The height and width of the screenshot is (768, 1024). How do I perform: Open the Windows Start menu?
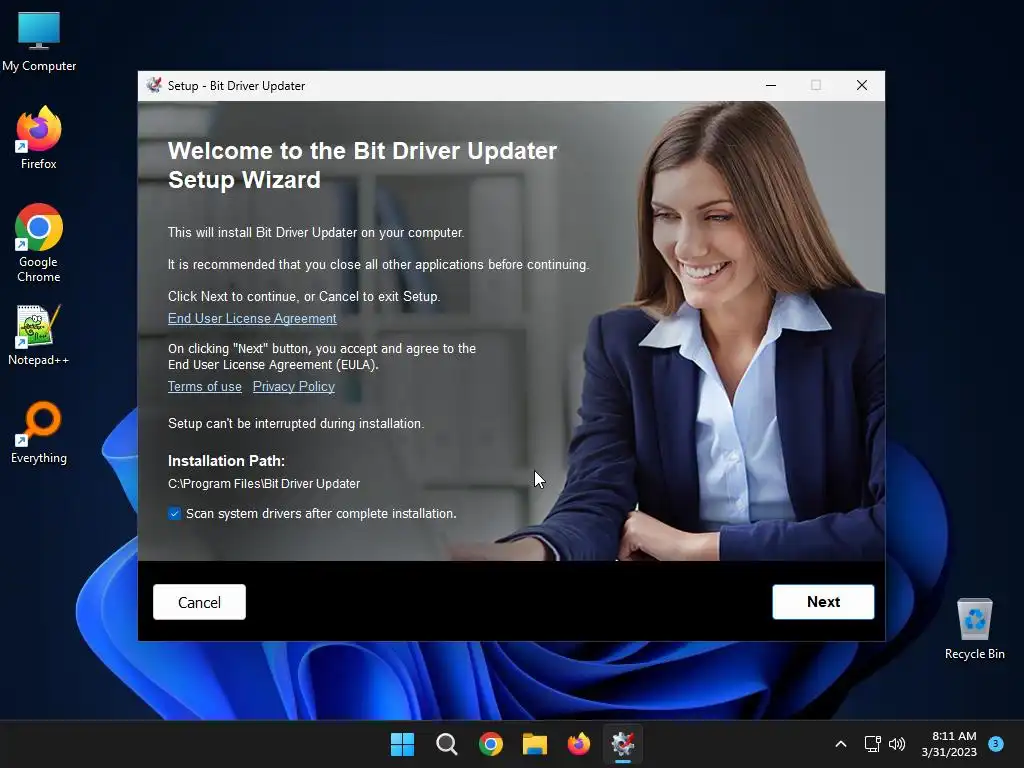pyautogui.click(x=402, y=744)
